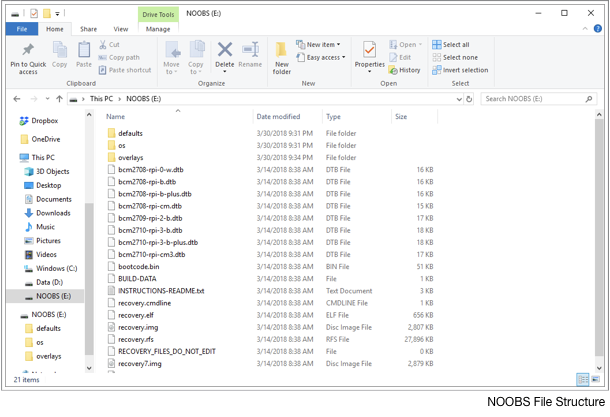Click the Copy to icon

196,49
